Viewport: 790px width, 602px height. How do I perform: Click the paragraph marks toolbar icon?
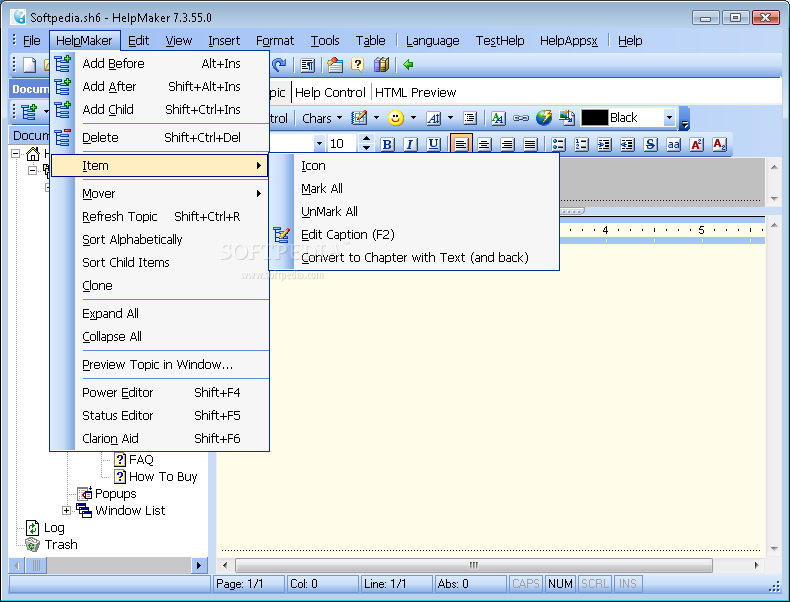(x=307, y=64)
